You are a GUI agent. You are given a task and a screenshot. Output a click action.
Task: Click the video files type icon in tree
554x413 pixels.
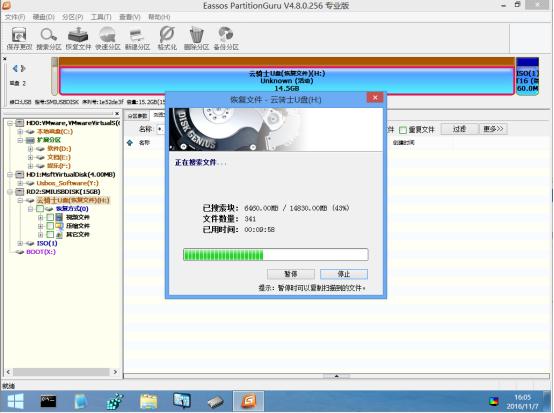(x=59, y=217)
